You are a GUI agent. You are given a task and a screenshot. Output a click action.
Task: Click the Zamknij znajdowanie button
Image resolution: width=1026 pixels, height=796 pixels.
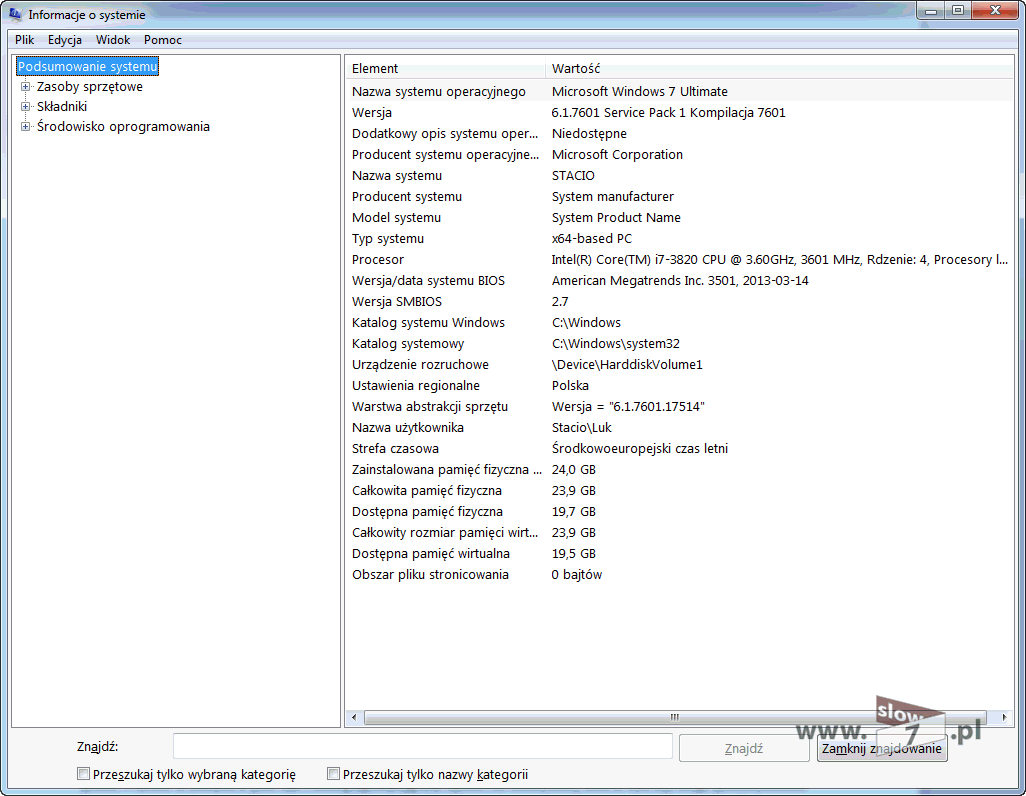pos(881,748)
